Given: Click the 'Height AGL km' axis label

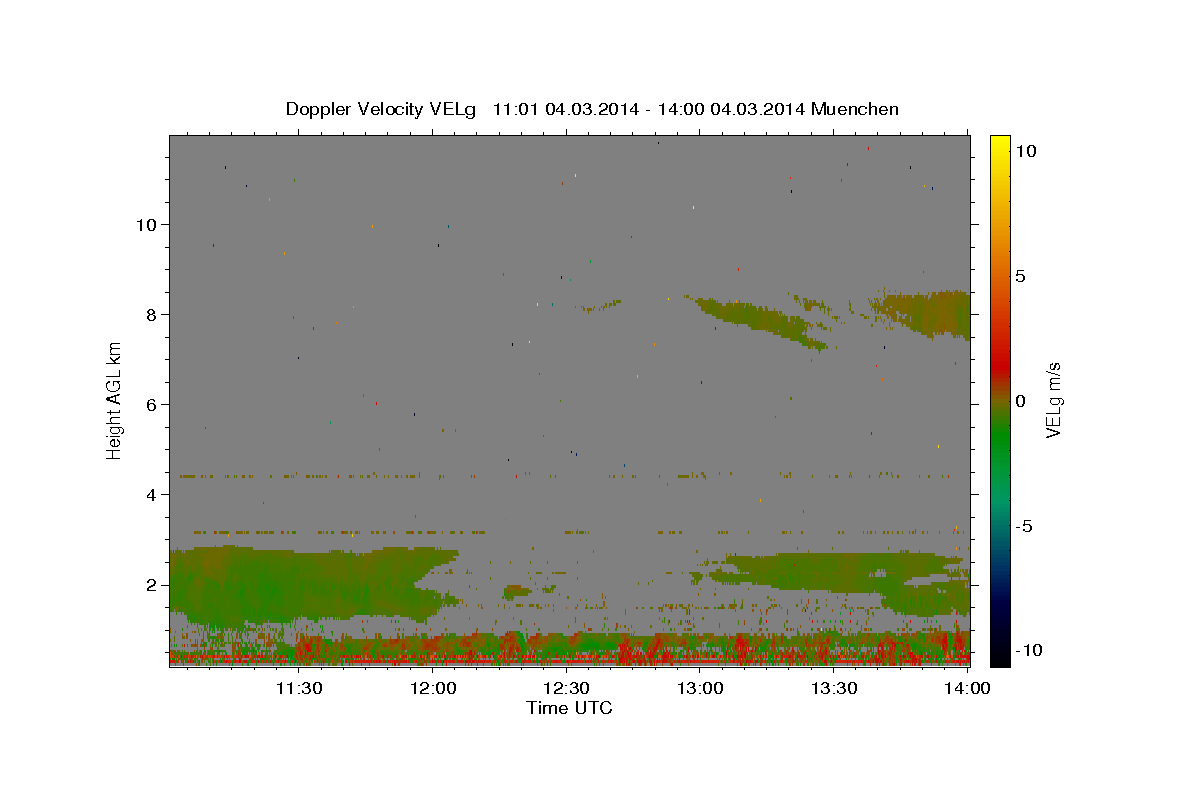Looking at the screenshot, I should pyautogui.click(x=115, y=400).
